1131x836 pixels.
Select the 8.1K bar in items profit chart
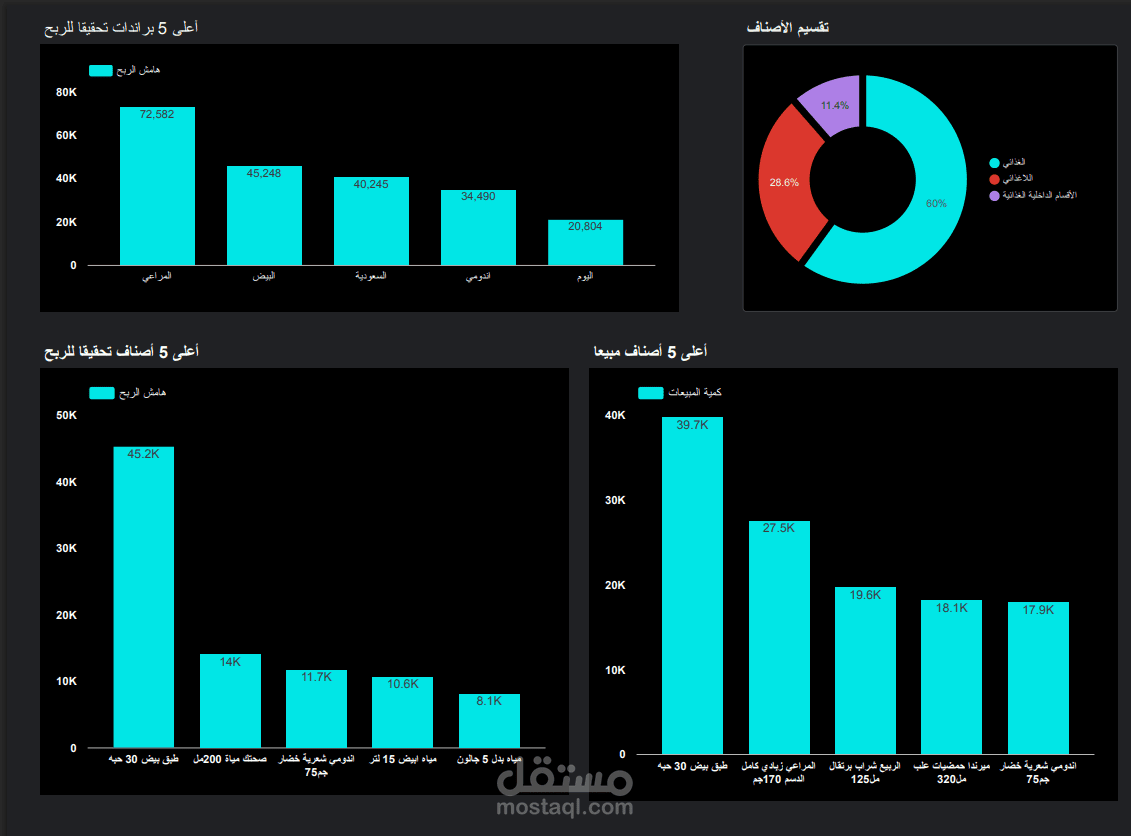pyautogui.click(x=489, y=721)
